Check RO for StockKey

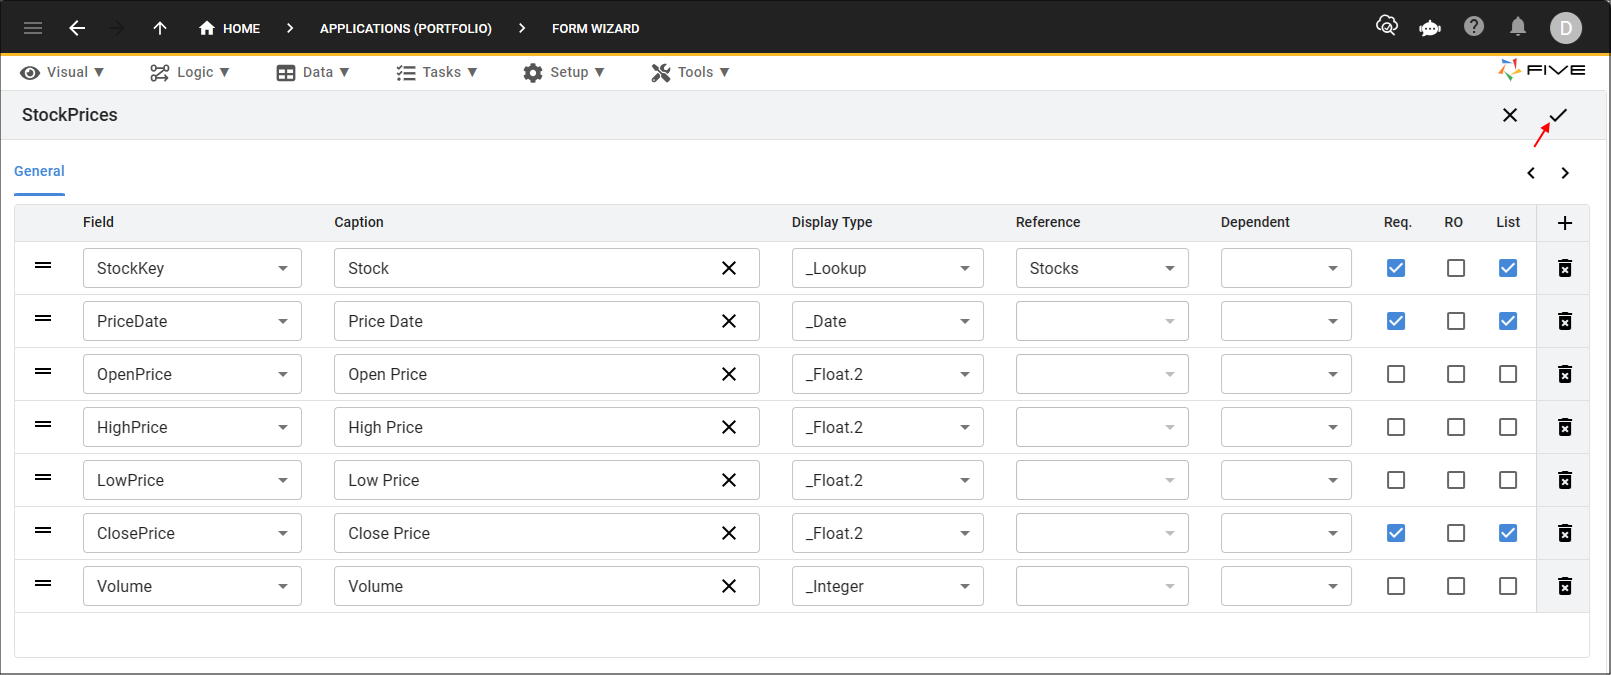click(x=1456, y=268)
